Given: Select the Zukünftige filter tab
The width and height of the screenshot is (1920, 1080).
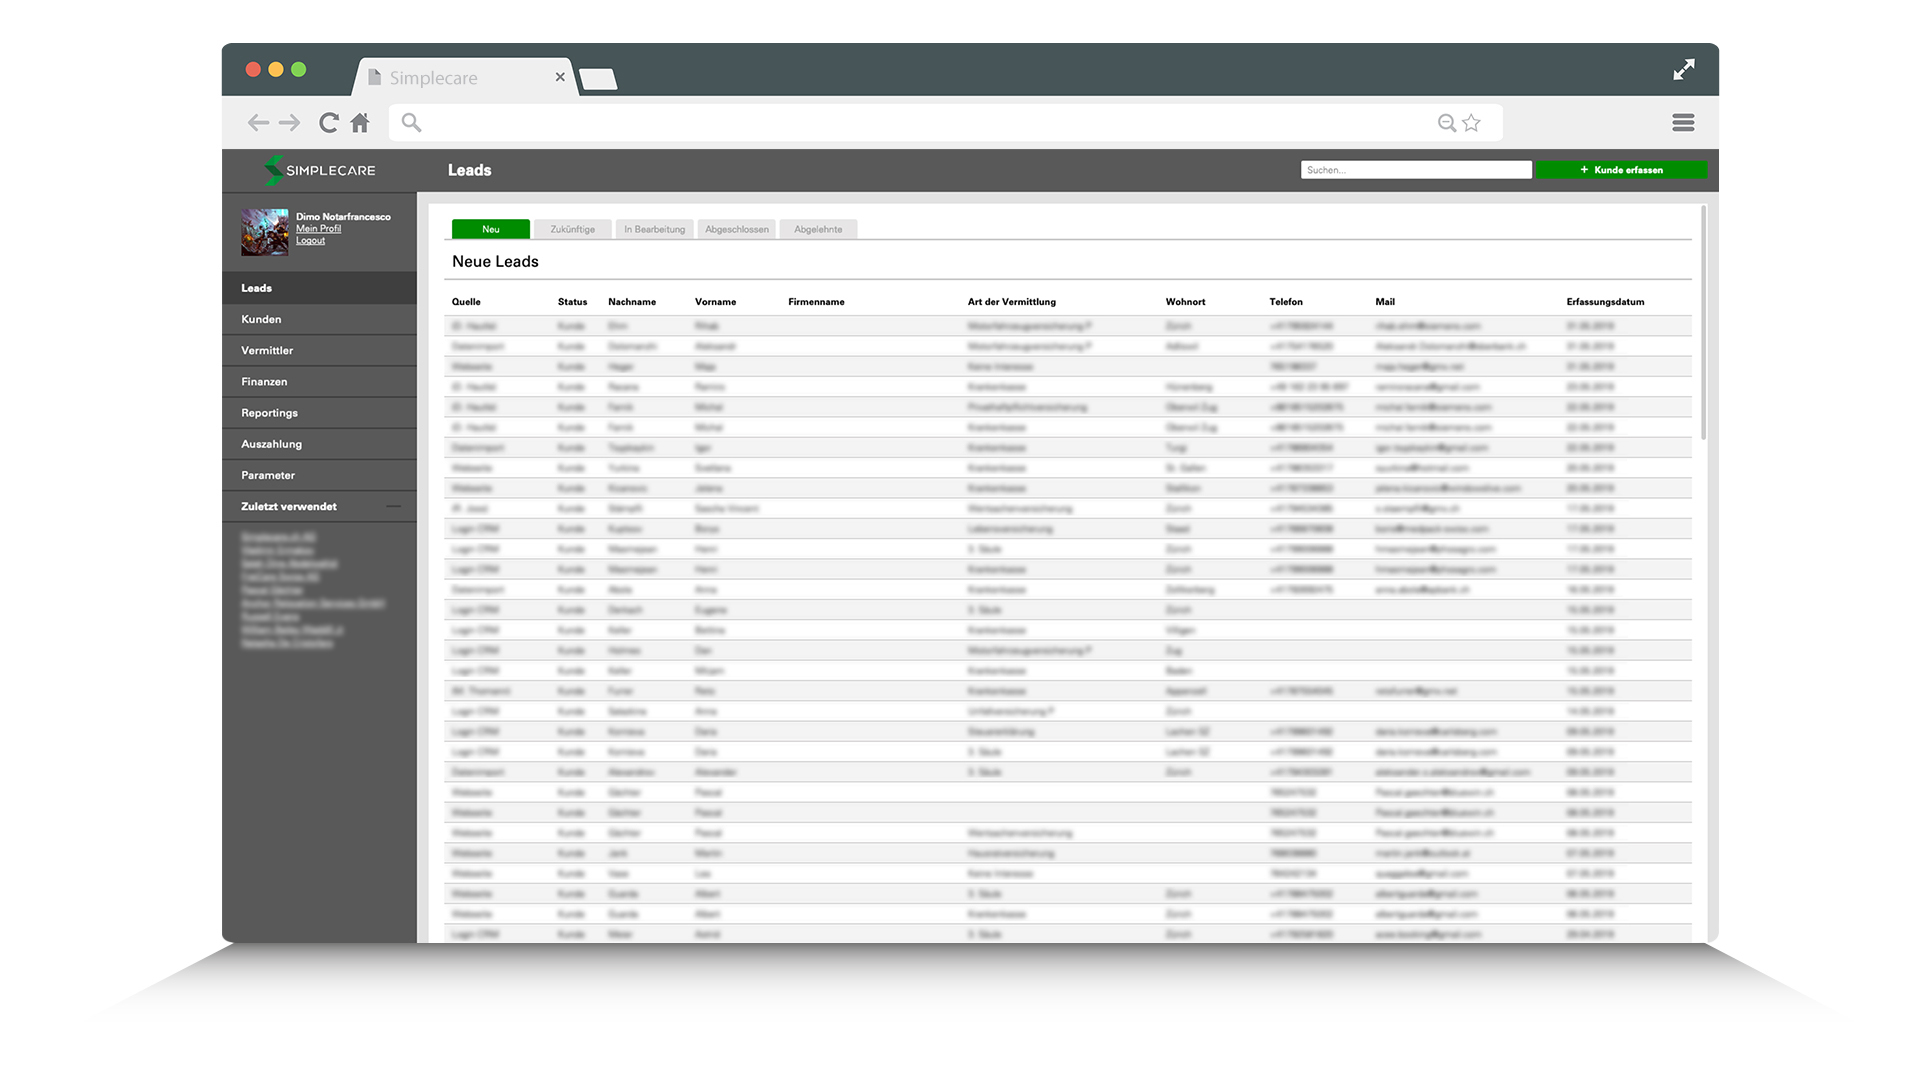Looking at the screenshot, I should pyautogui.click(x=572, y=228).
